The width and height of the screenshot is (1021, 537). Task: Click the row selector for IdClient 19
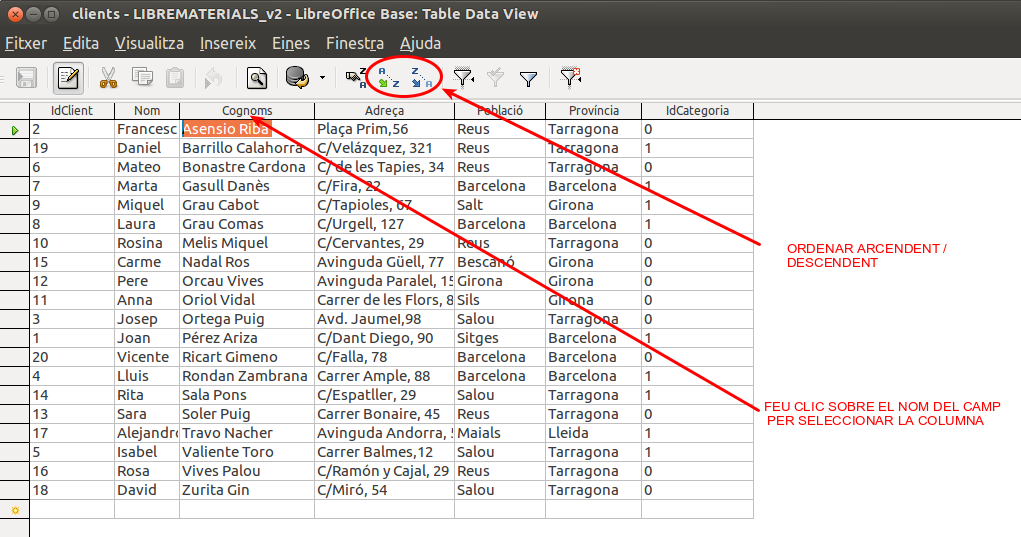[15, 148]
